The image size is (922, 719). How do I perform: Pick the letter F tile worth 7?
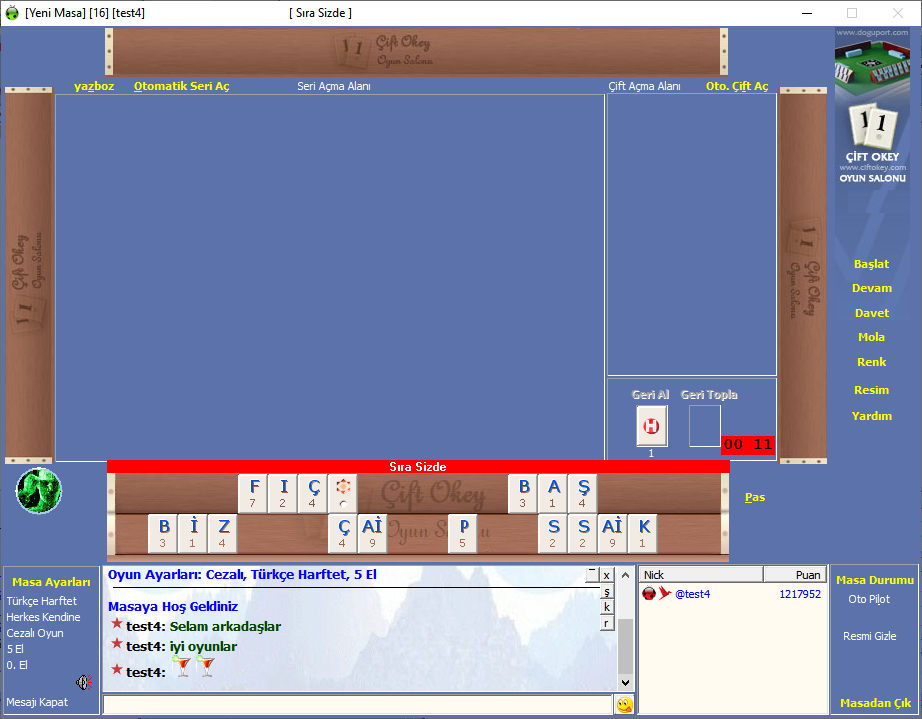(x=253, y=492)
